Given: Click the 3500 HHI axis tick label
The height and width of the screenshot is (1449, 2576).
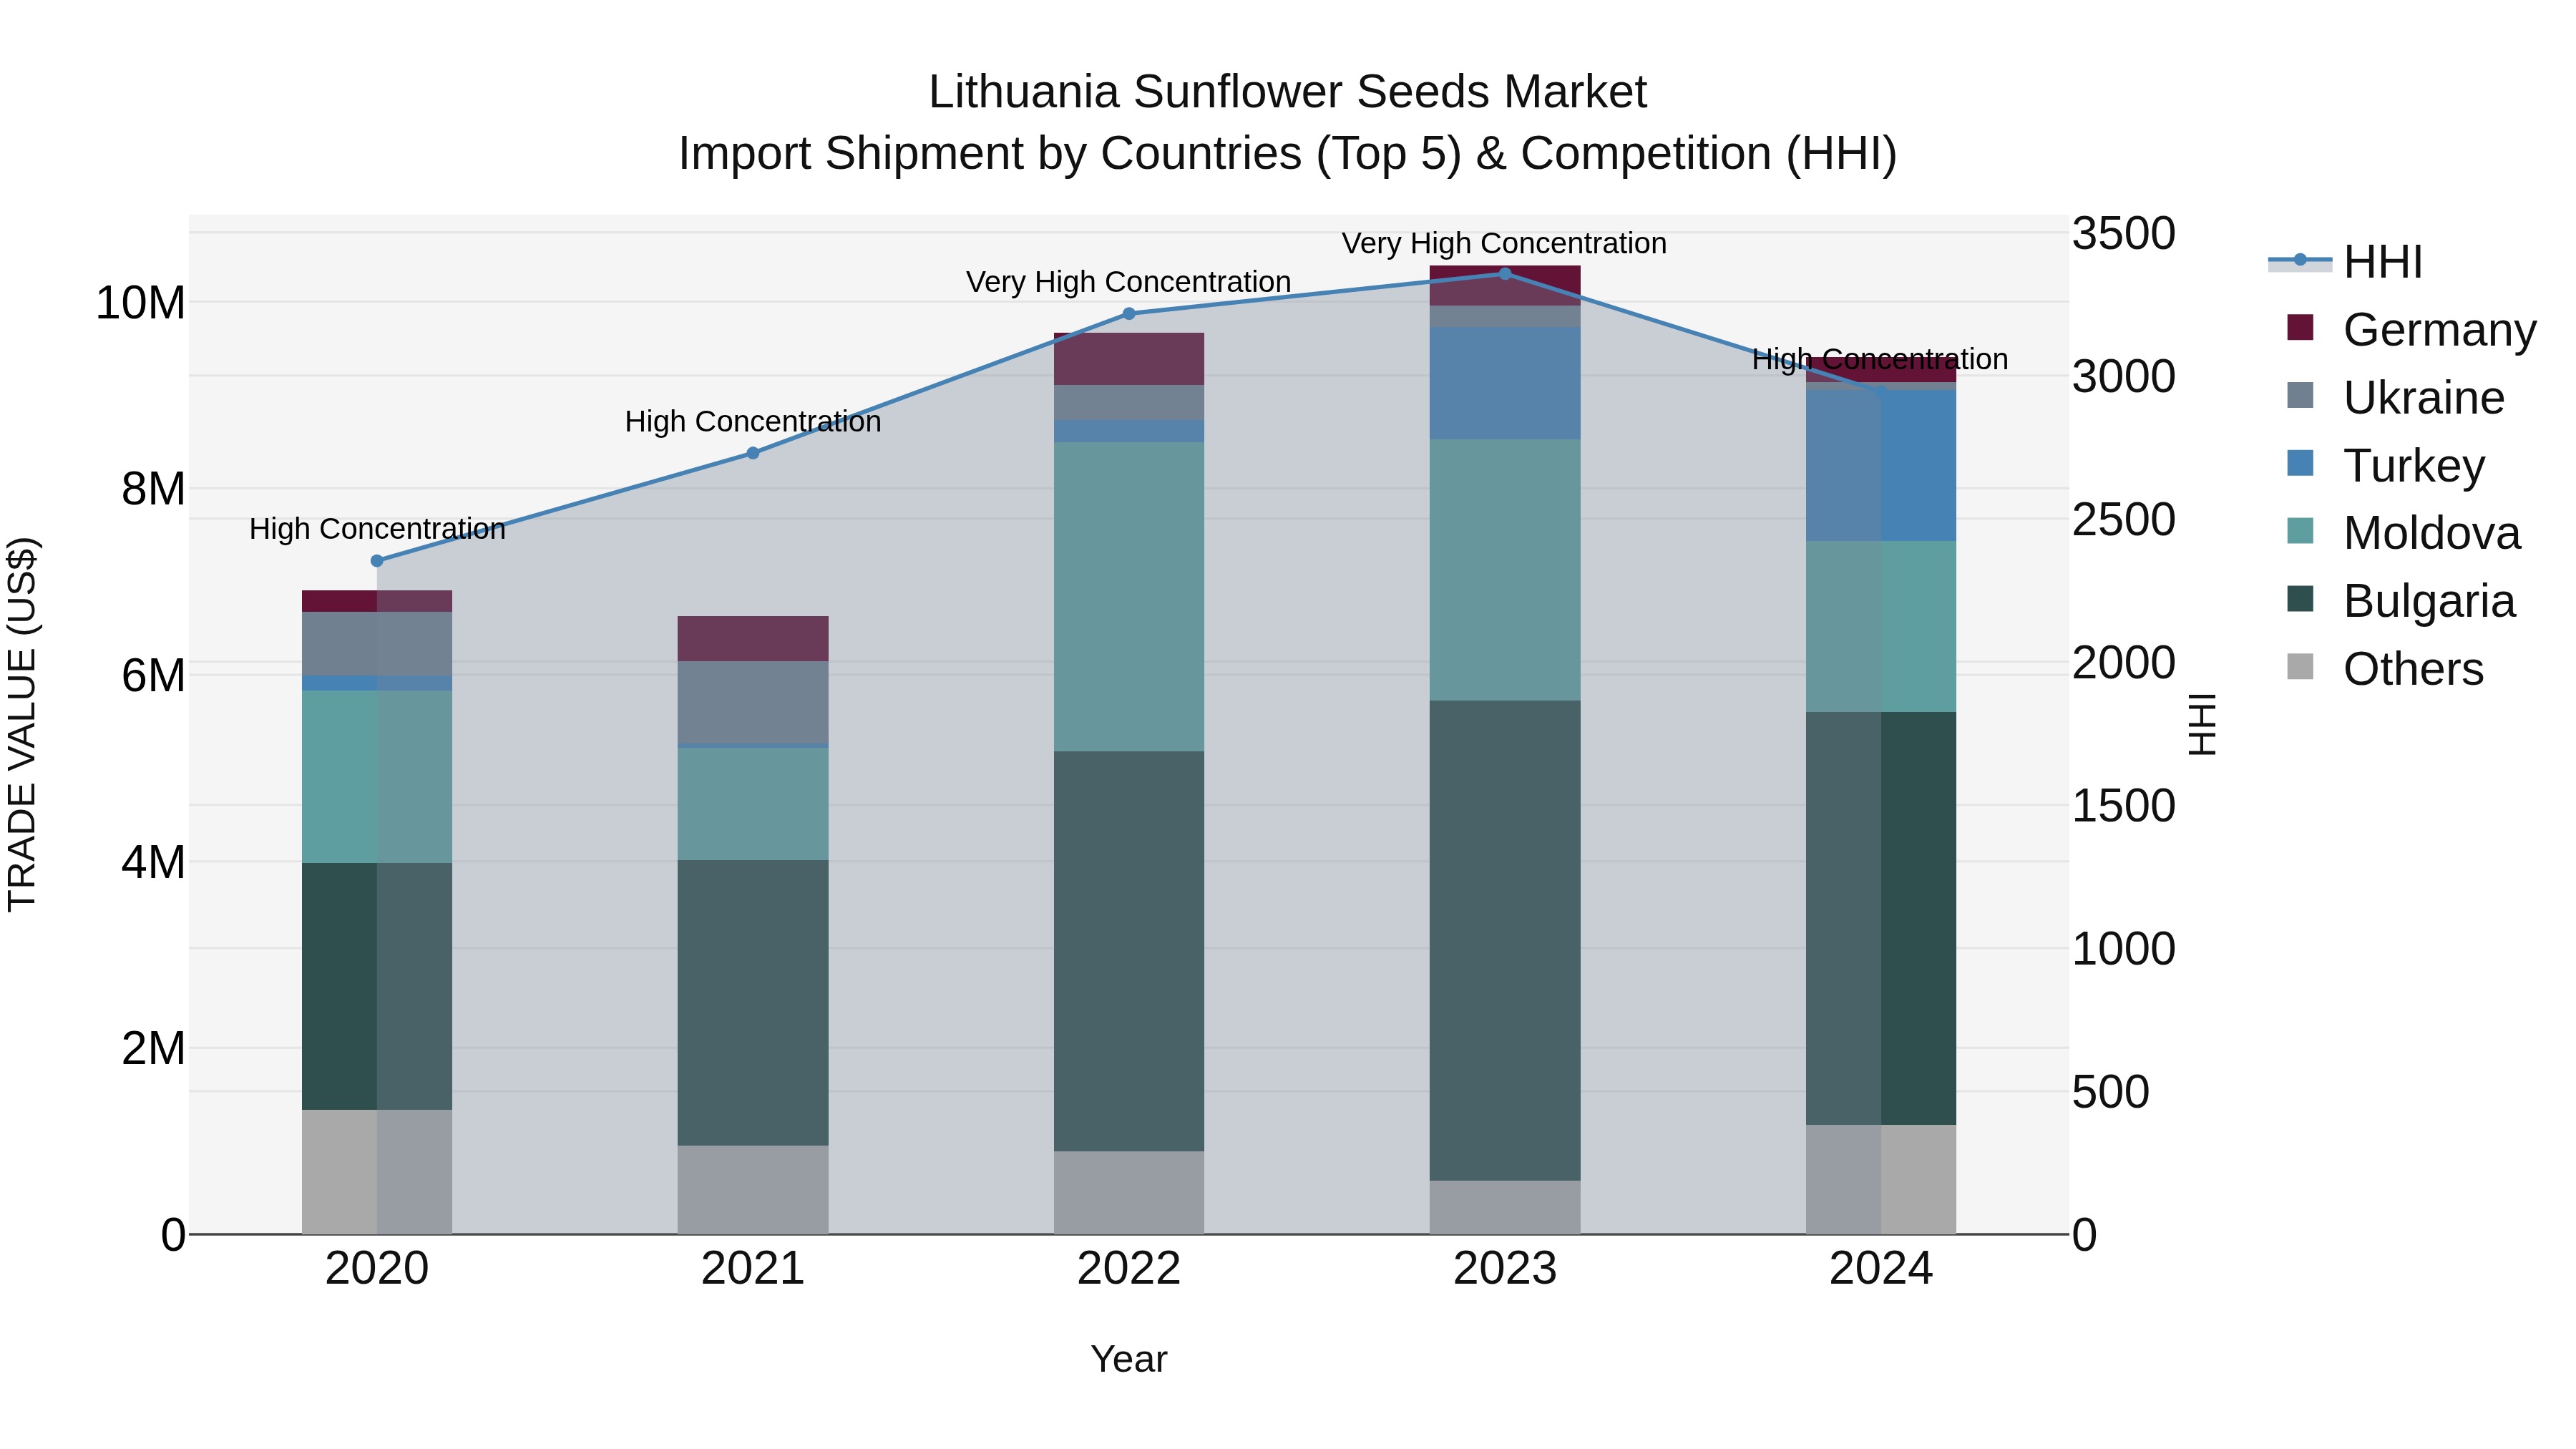Looking at the screenshot, I should pyautogui.click(x=2123, y=234).
